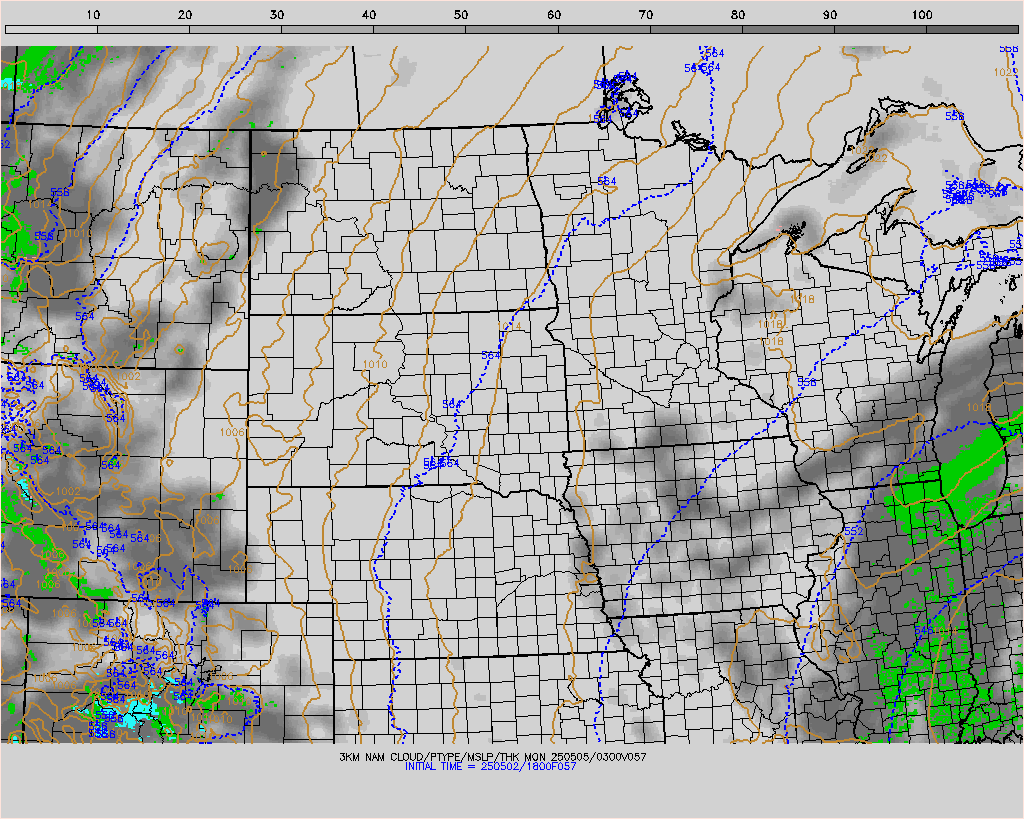Click the 30 label on the cloud scale
The image size is (1024, 819).
point(277,15)
